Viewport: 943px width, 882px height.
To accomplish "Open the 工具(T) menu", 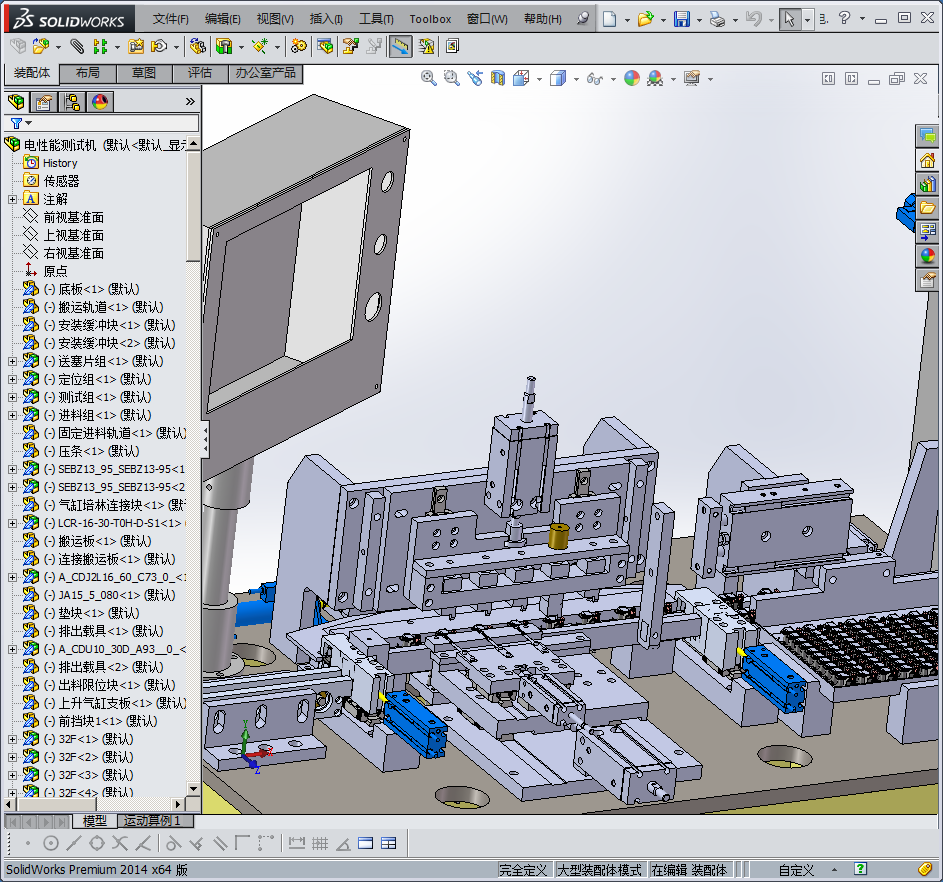I will tap(376, 19).
